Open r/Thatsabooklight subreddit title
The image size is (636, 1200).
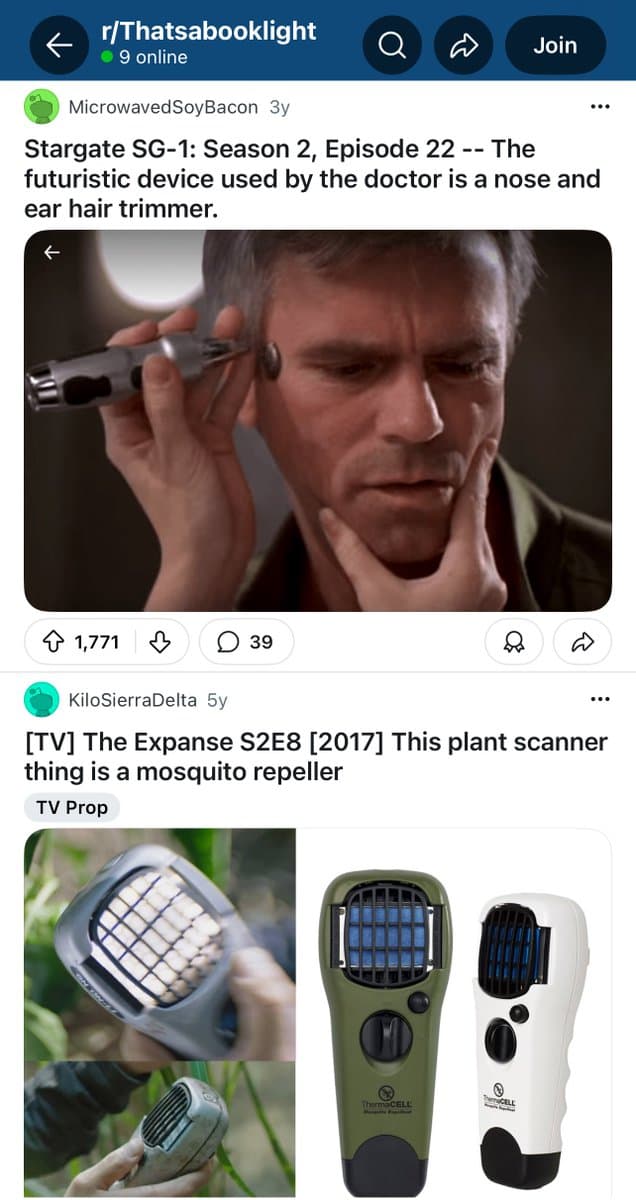209,31
